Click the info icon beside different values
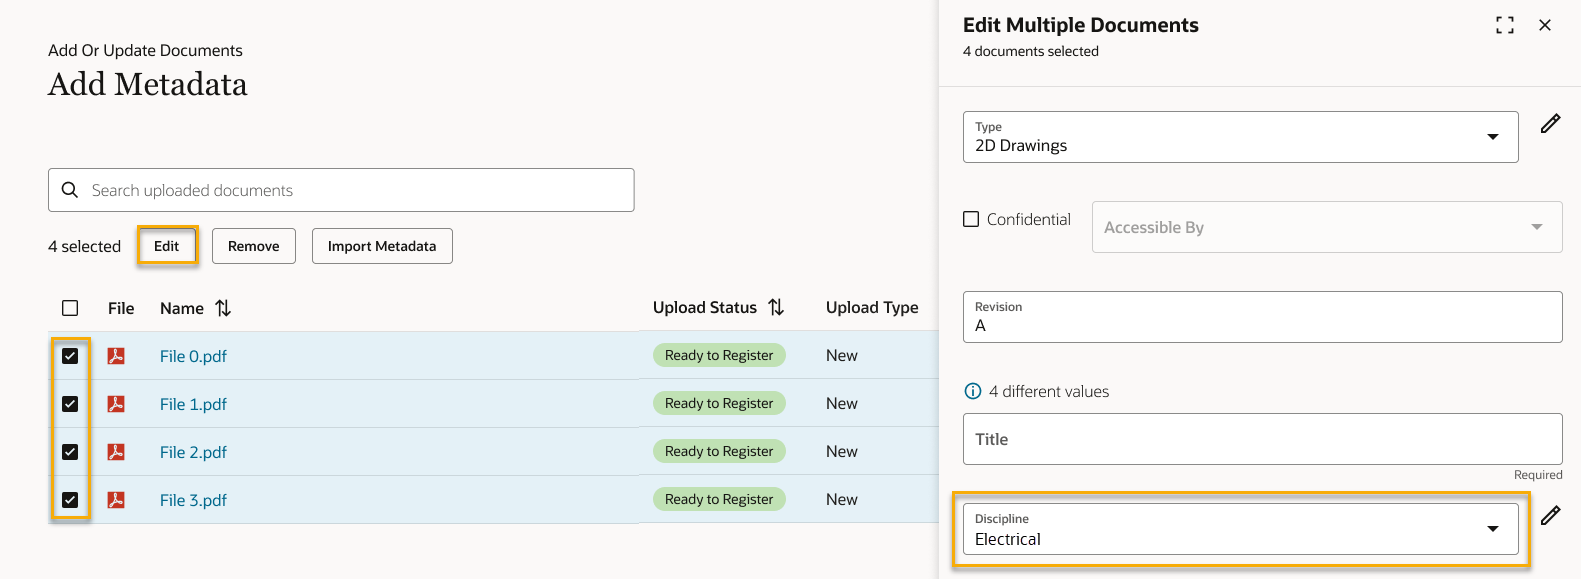This screenshot has height=579, width=1581. (972, 392)
